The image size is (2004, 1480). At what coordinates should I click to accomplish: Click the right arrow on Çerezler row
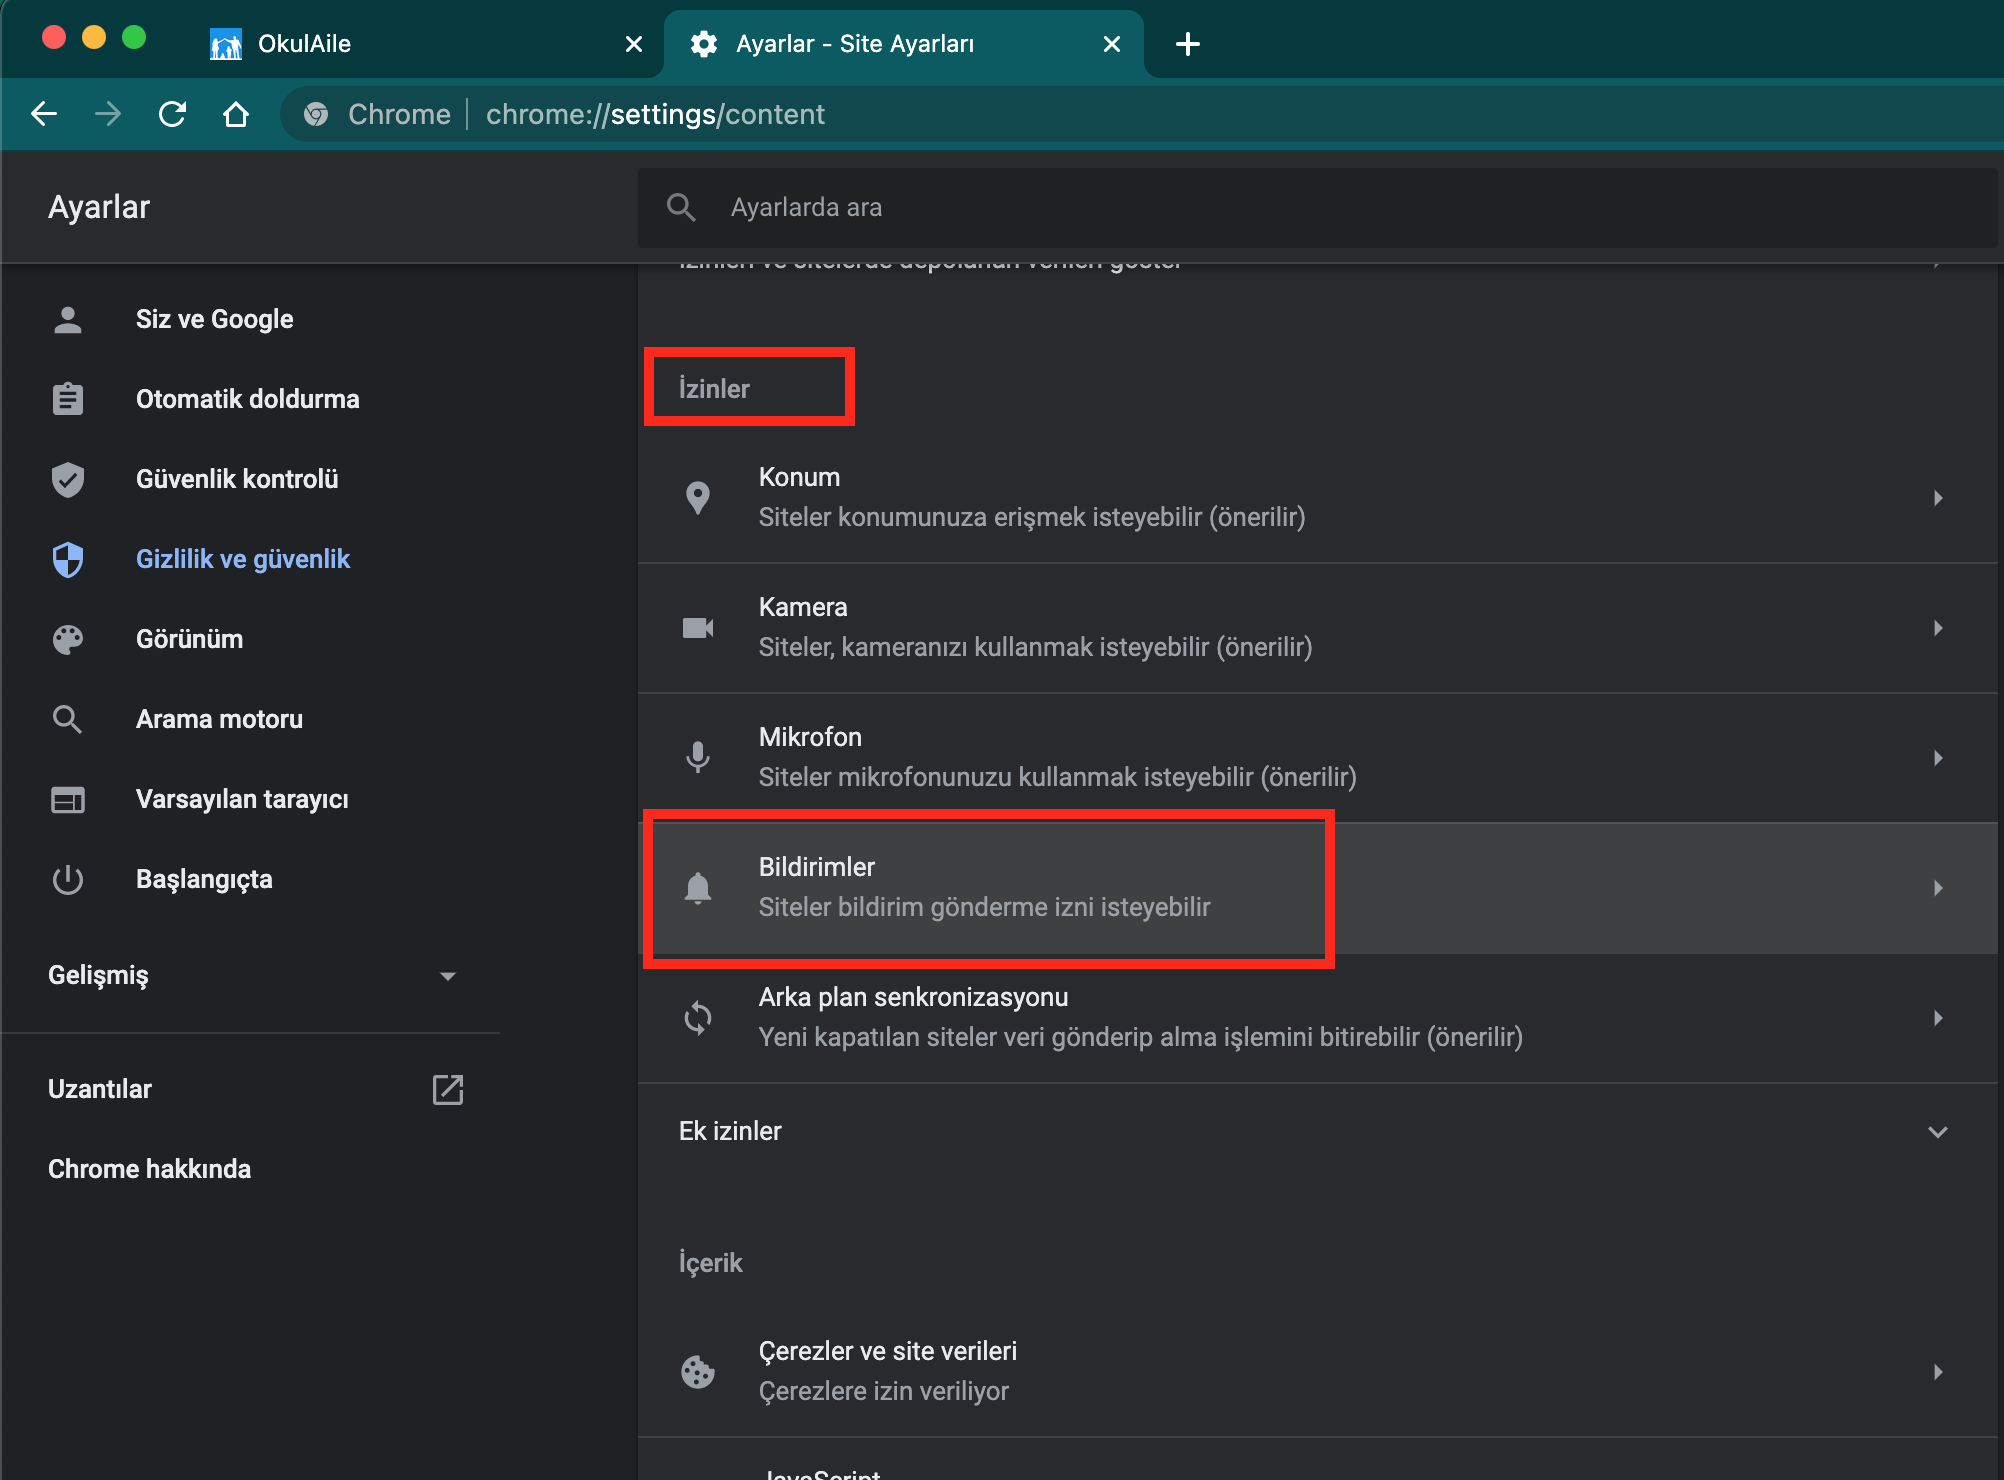[1938, 1371]
